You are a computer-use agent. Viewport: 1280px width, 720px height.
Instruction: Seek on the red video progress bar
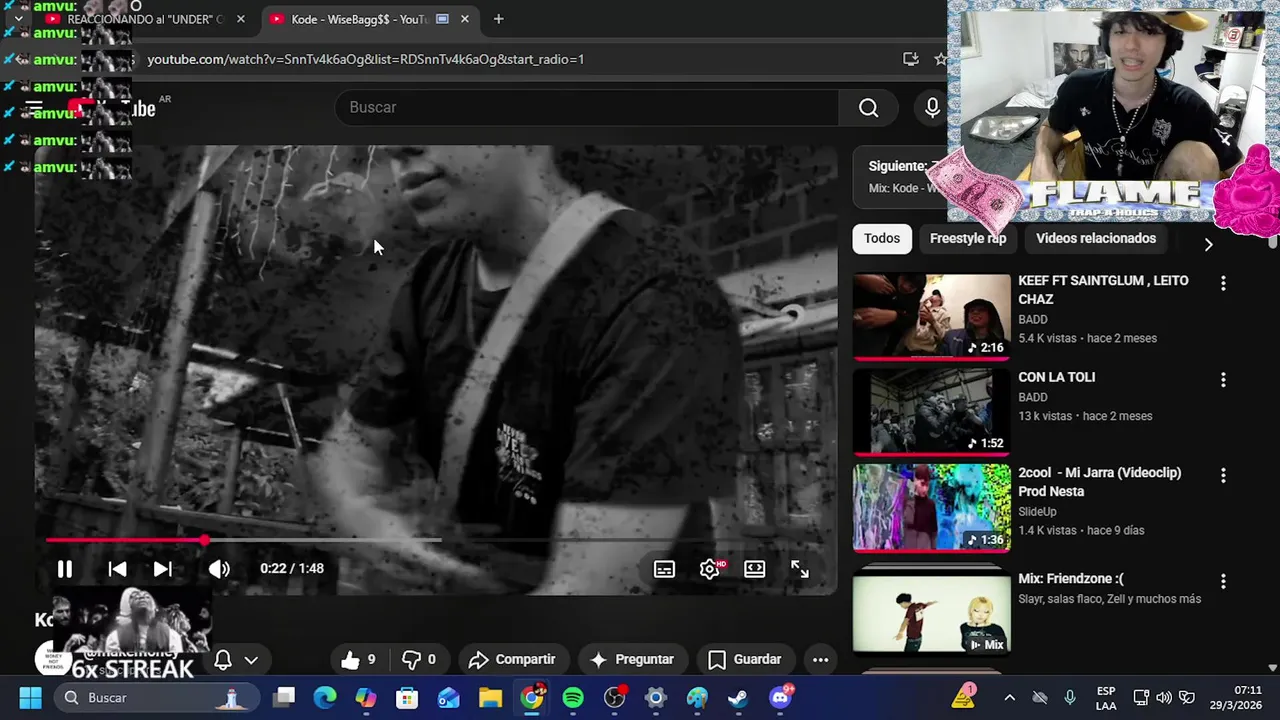point(436,540)
